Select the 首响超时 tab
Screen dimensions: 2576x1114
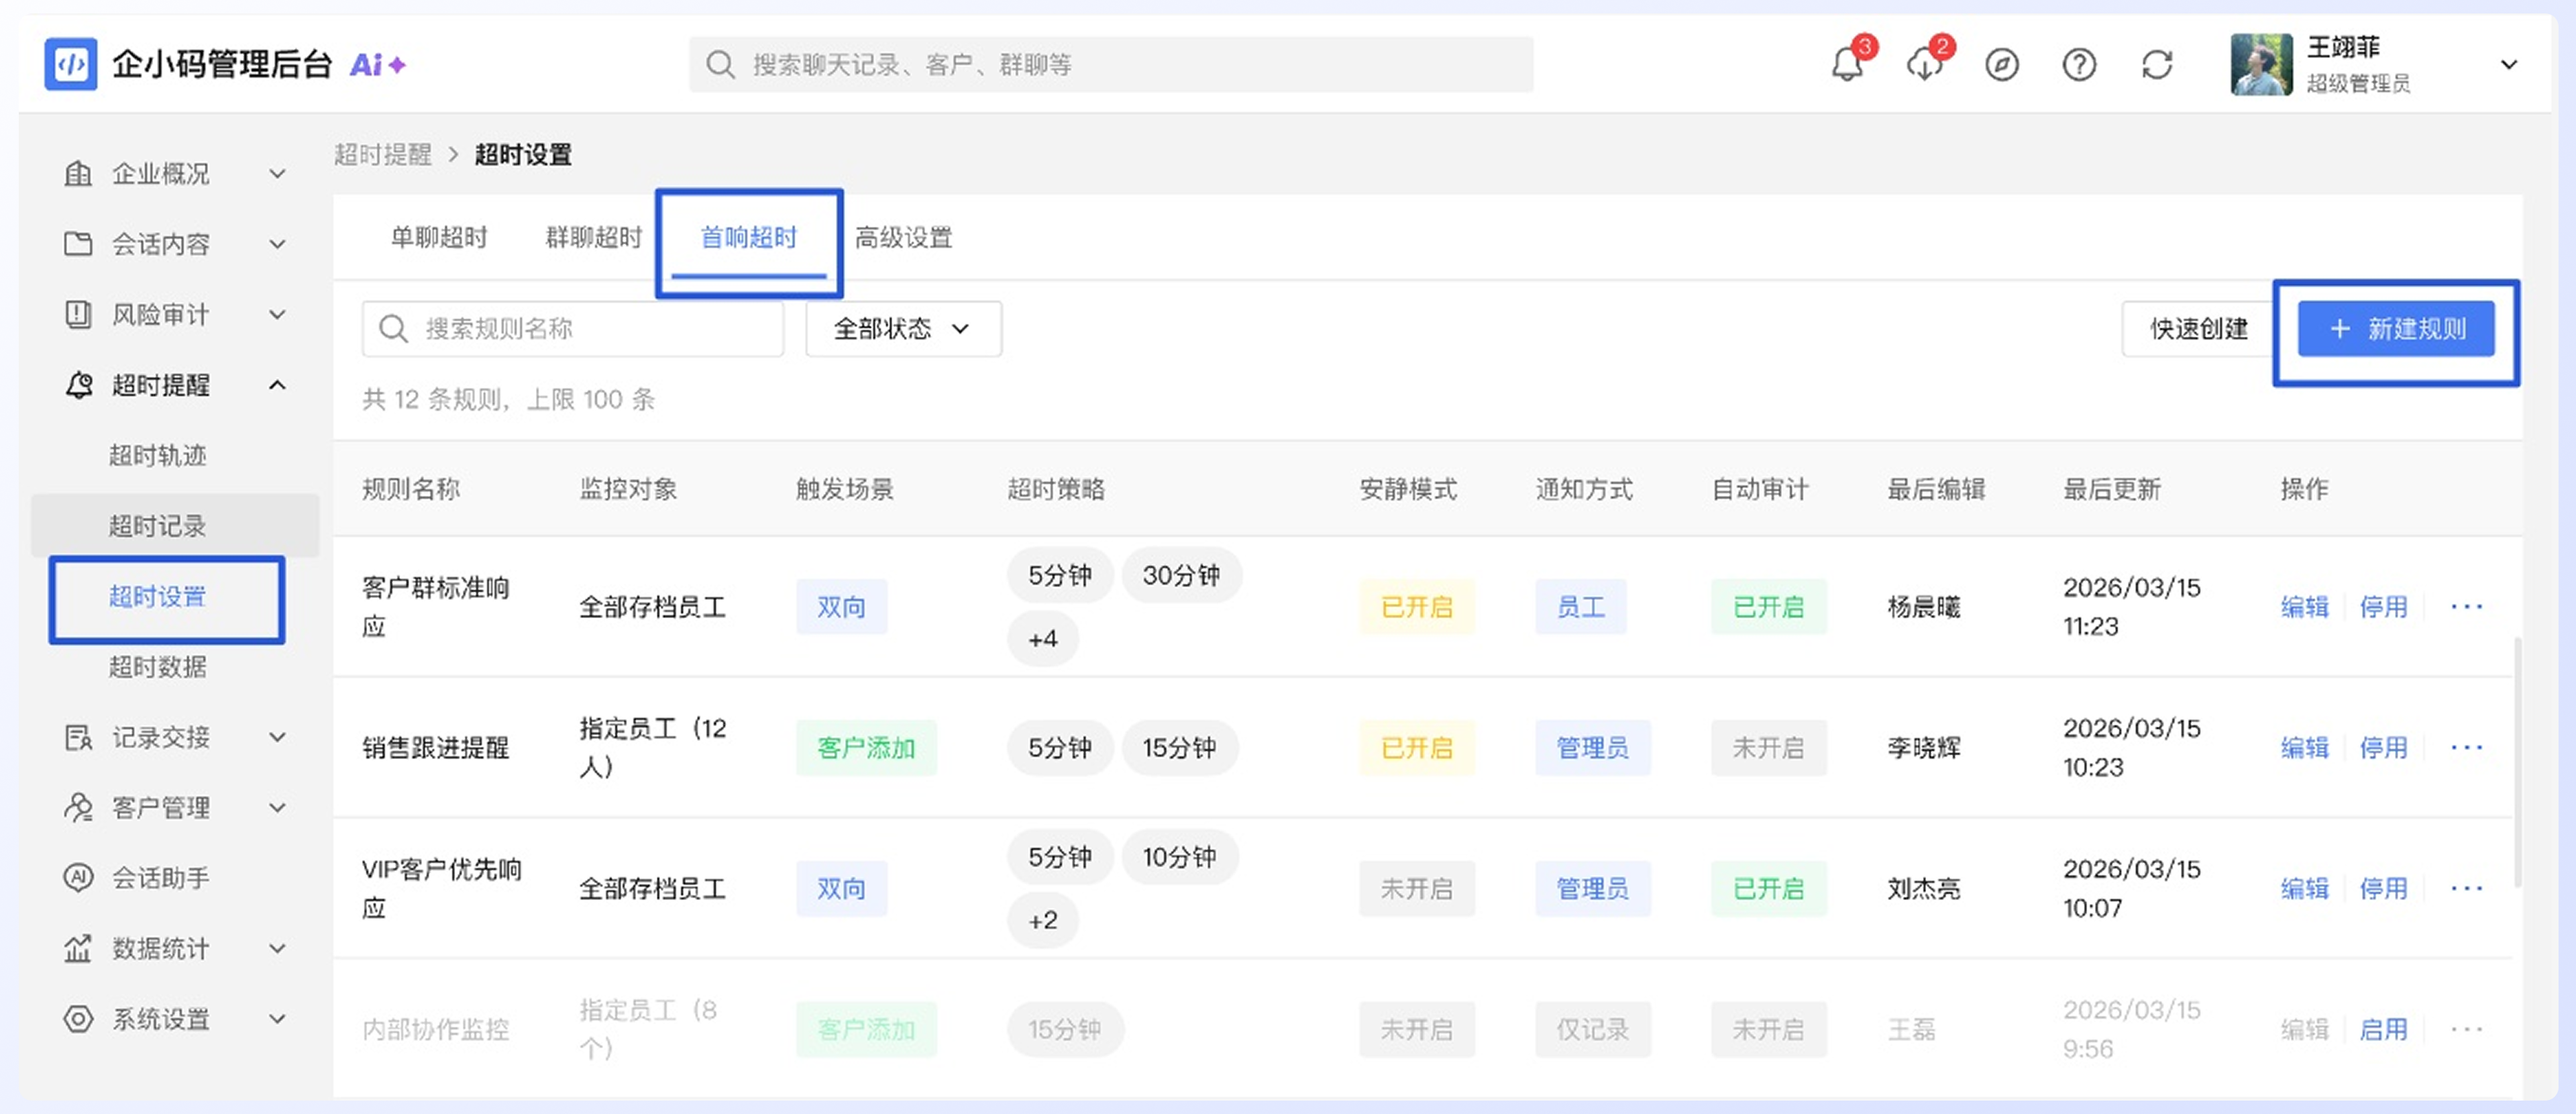pyautogui.click(x=749, y=238)
